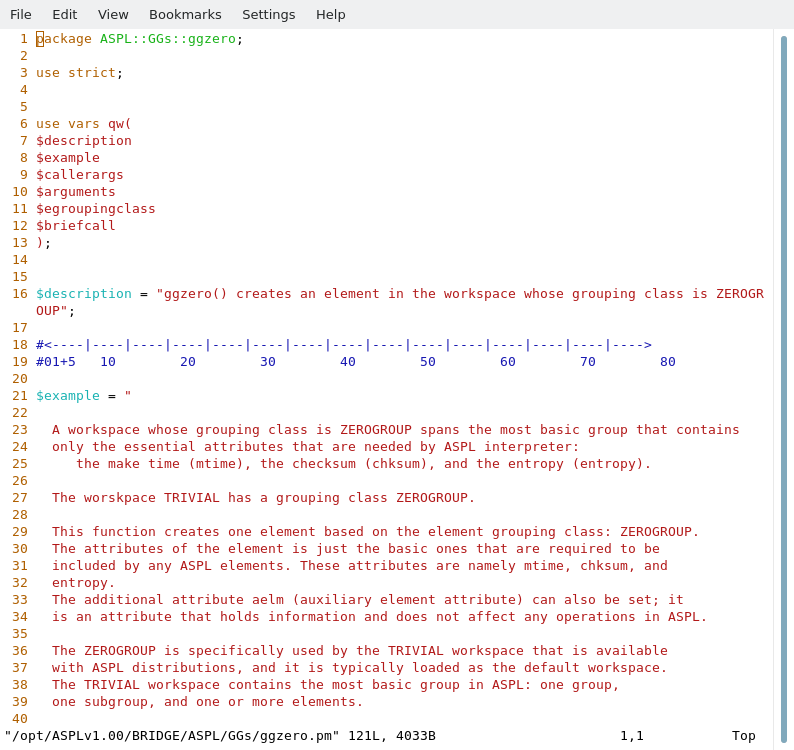Place cursor on '$callerargs' variable
Image resolution: width=794 pixels, height=750 pixels.
tap(80, 175)
